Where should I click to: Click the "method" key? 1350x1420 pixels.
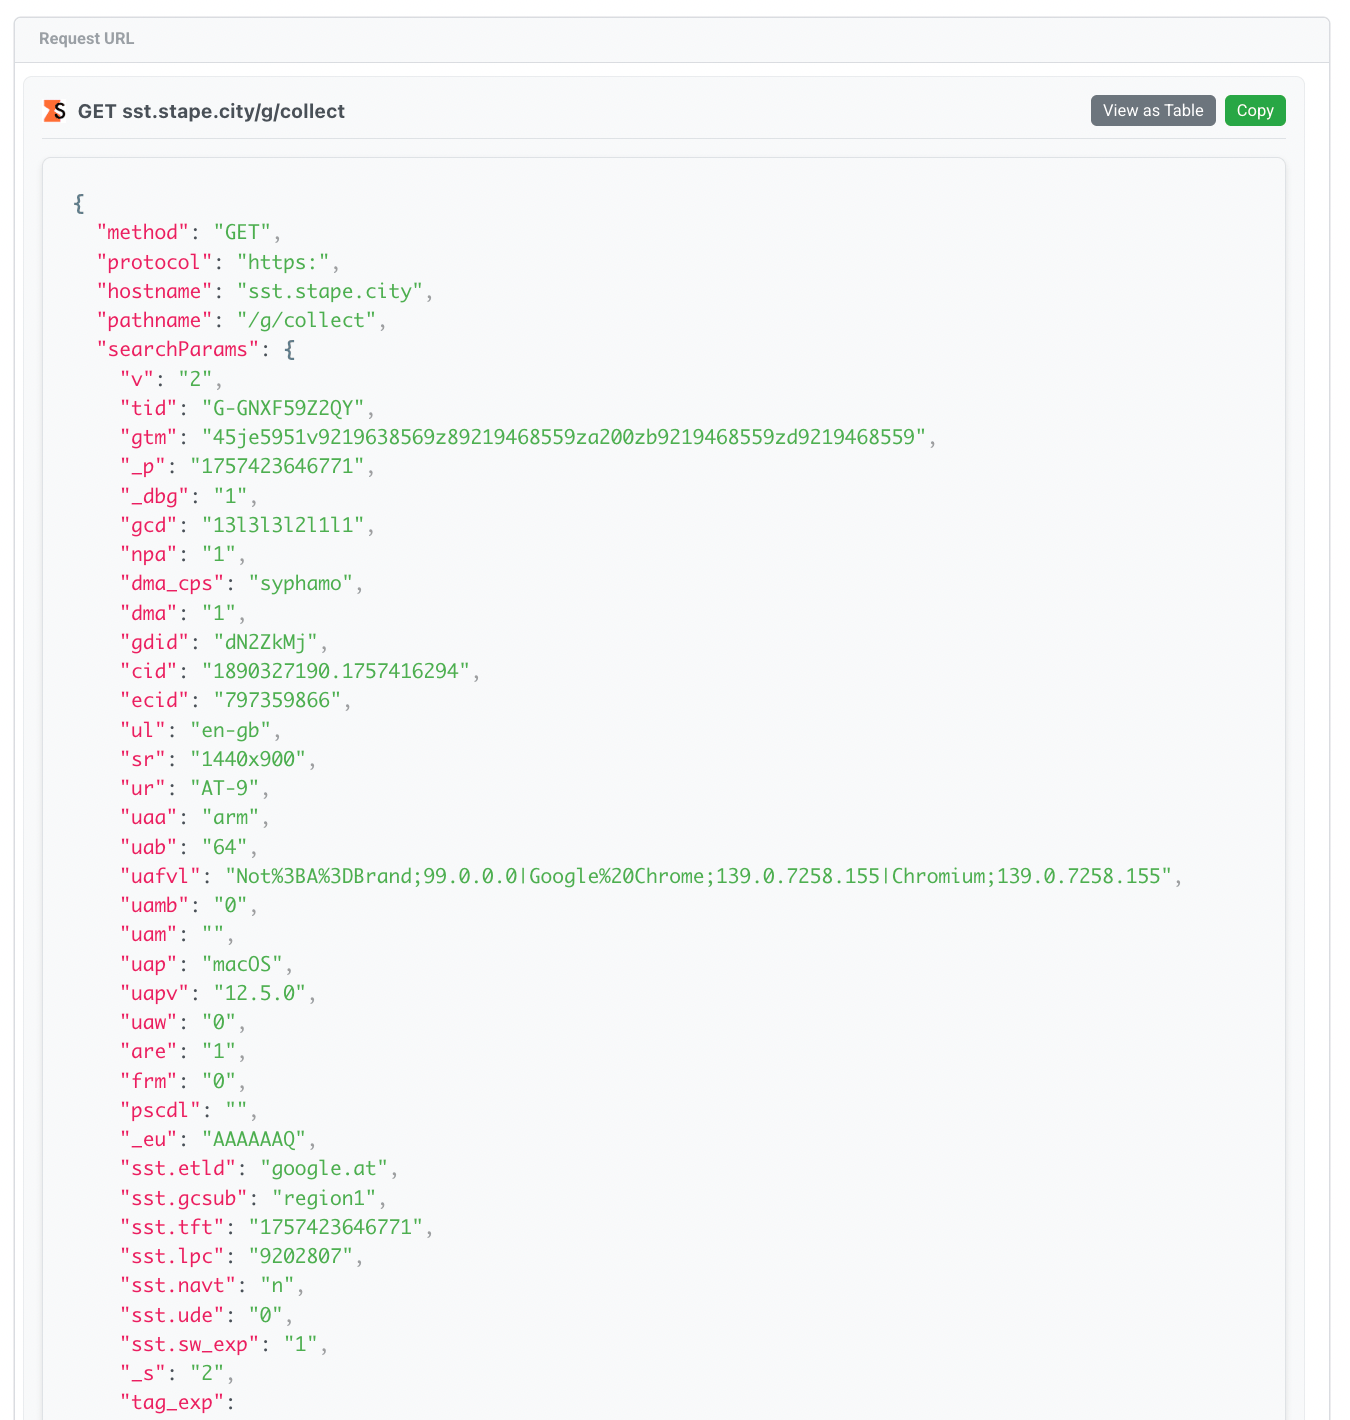(143, 232)
